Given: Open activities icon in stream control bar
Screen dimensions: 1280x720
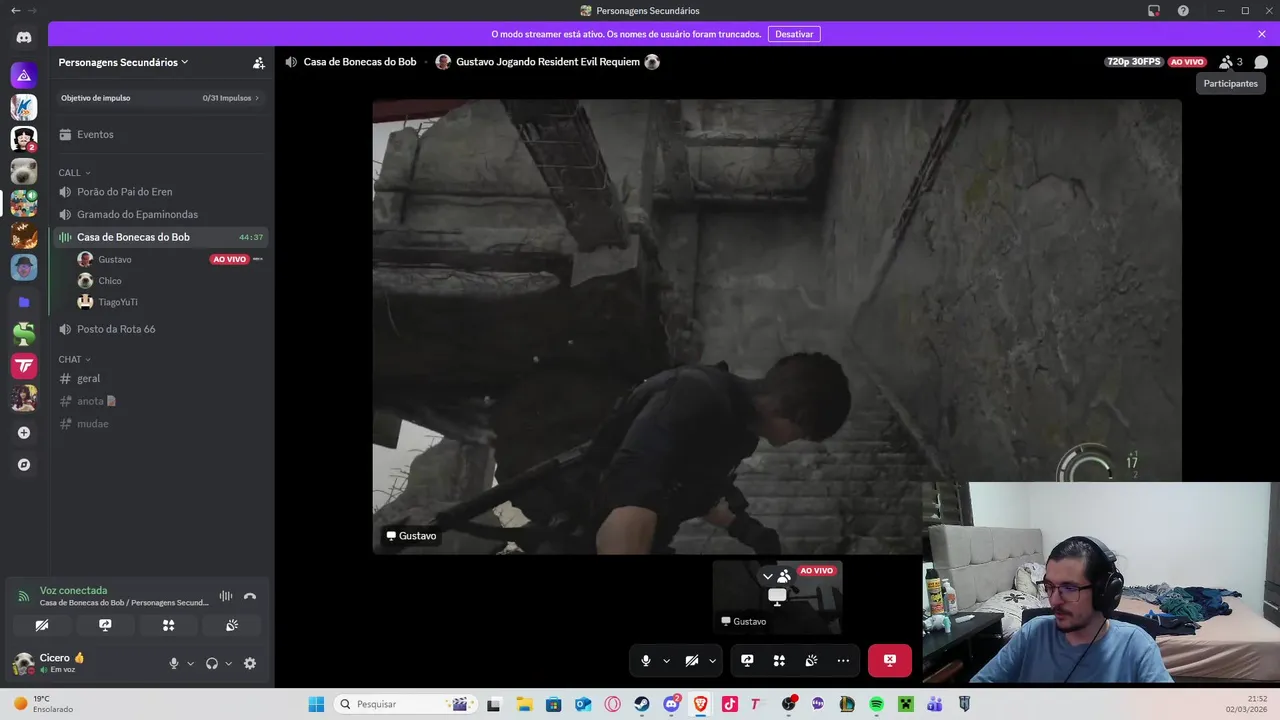Looking at the screenshot, I should [779, 661].
